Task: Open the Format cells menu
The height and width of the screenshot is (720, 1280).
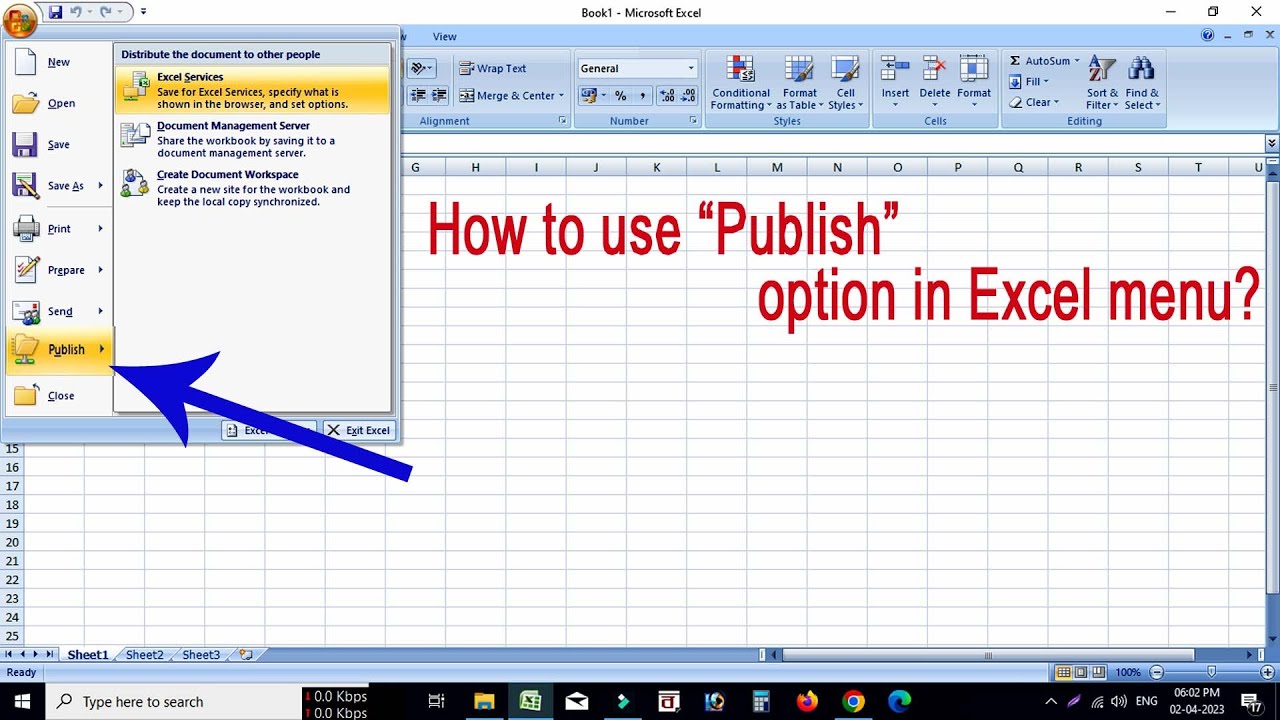Action: 974,83
